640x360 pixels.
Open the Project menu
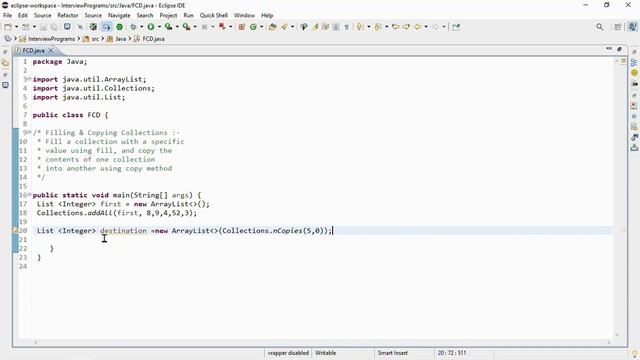tap(168, 16)
